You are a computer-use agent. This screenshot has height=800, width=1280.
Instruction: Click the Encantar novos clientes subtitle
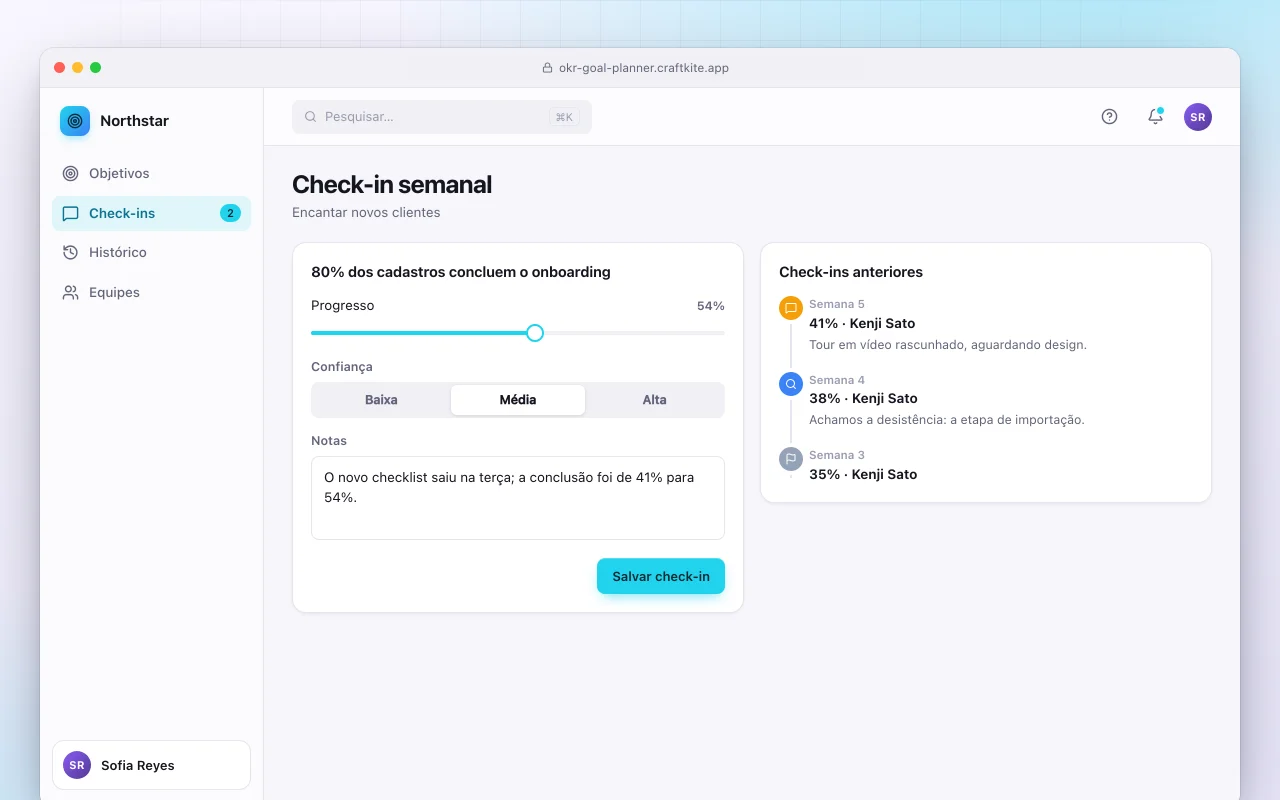(x=366, y=212)
